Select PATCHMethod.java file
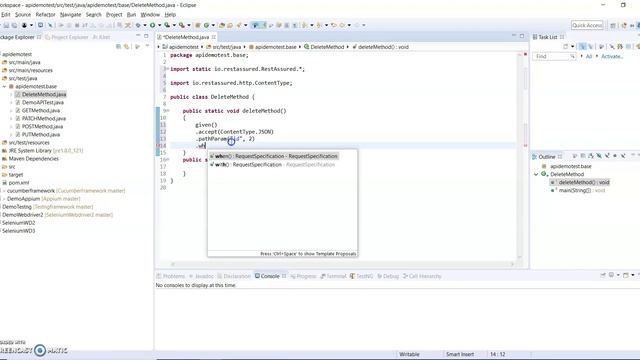This screenshot has height=360, width=640. pos(44,118)
